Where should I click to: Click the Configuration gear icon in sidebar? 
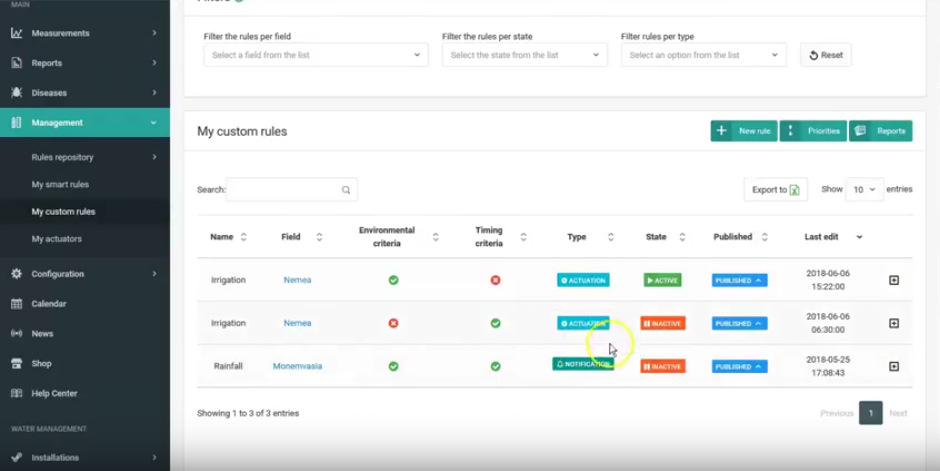17,274
